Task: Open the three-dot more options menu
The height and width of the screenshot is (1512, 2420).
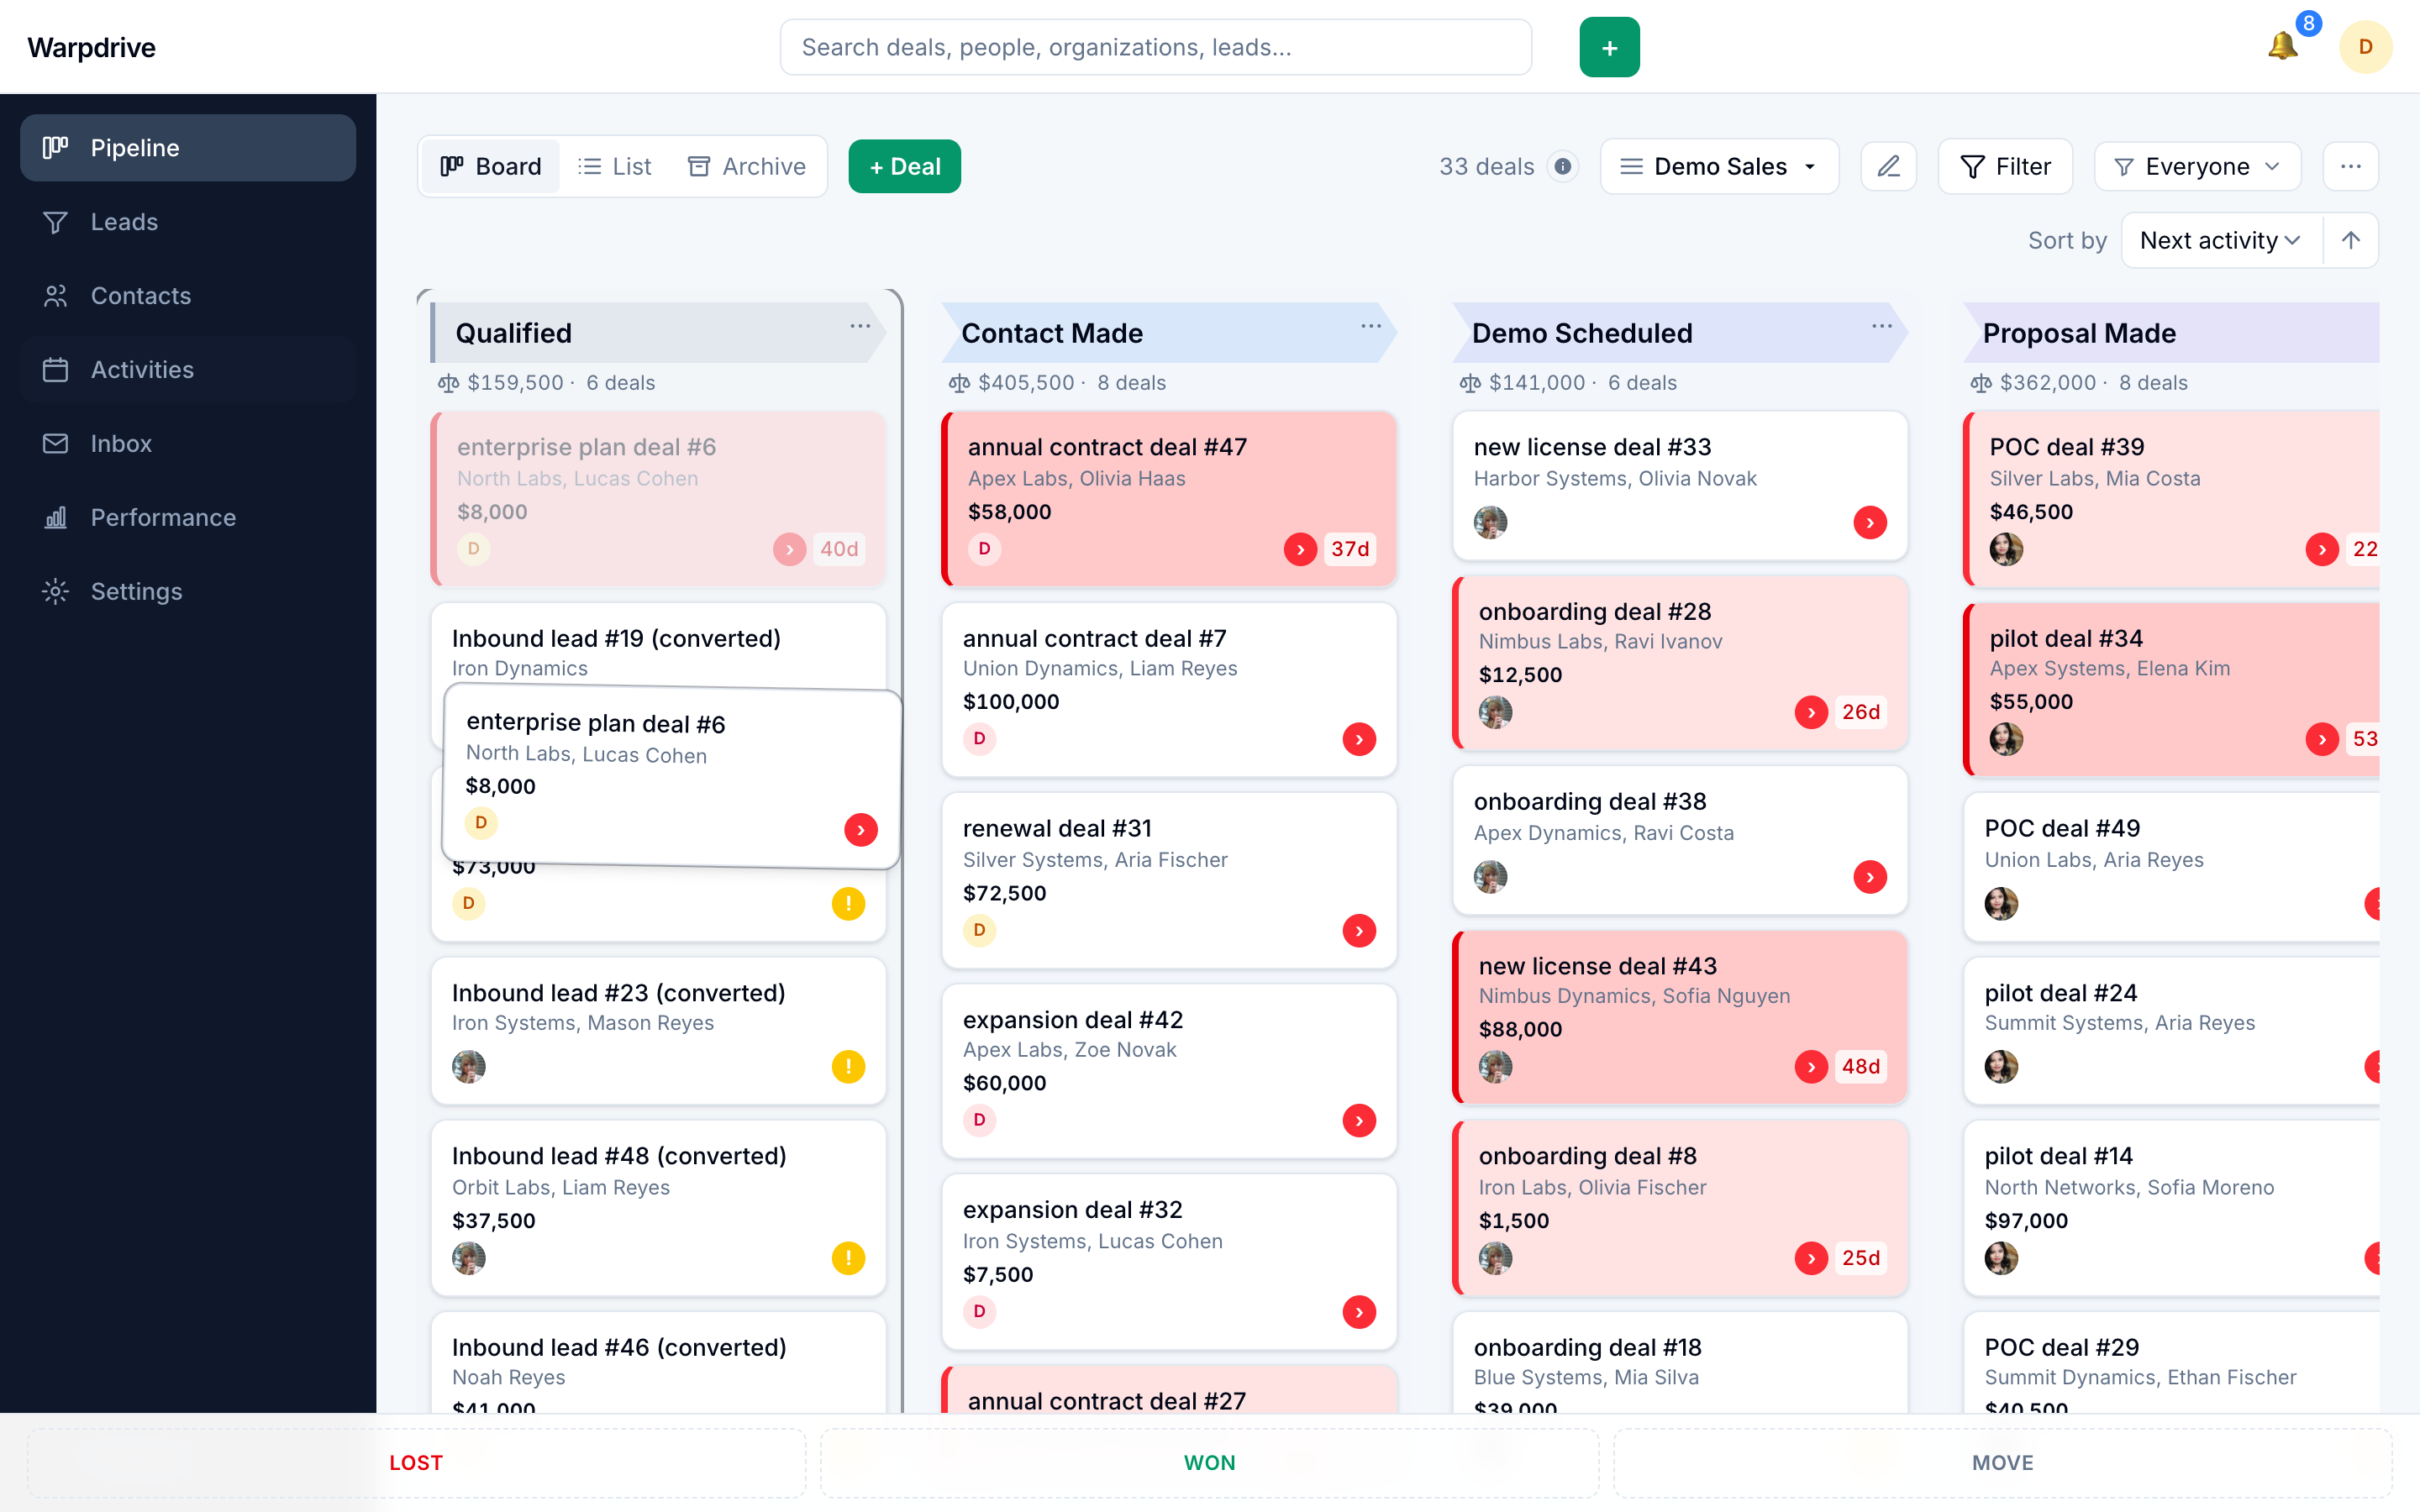Action: point(2350,166)
